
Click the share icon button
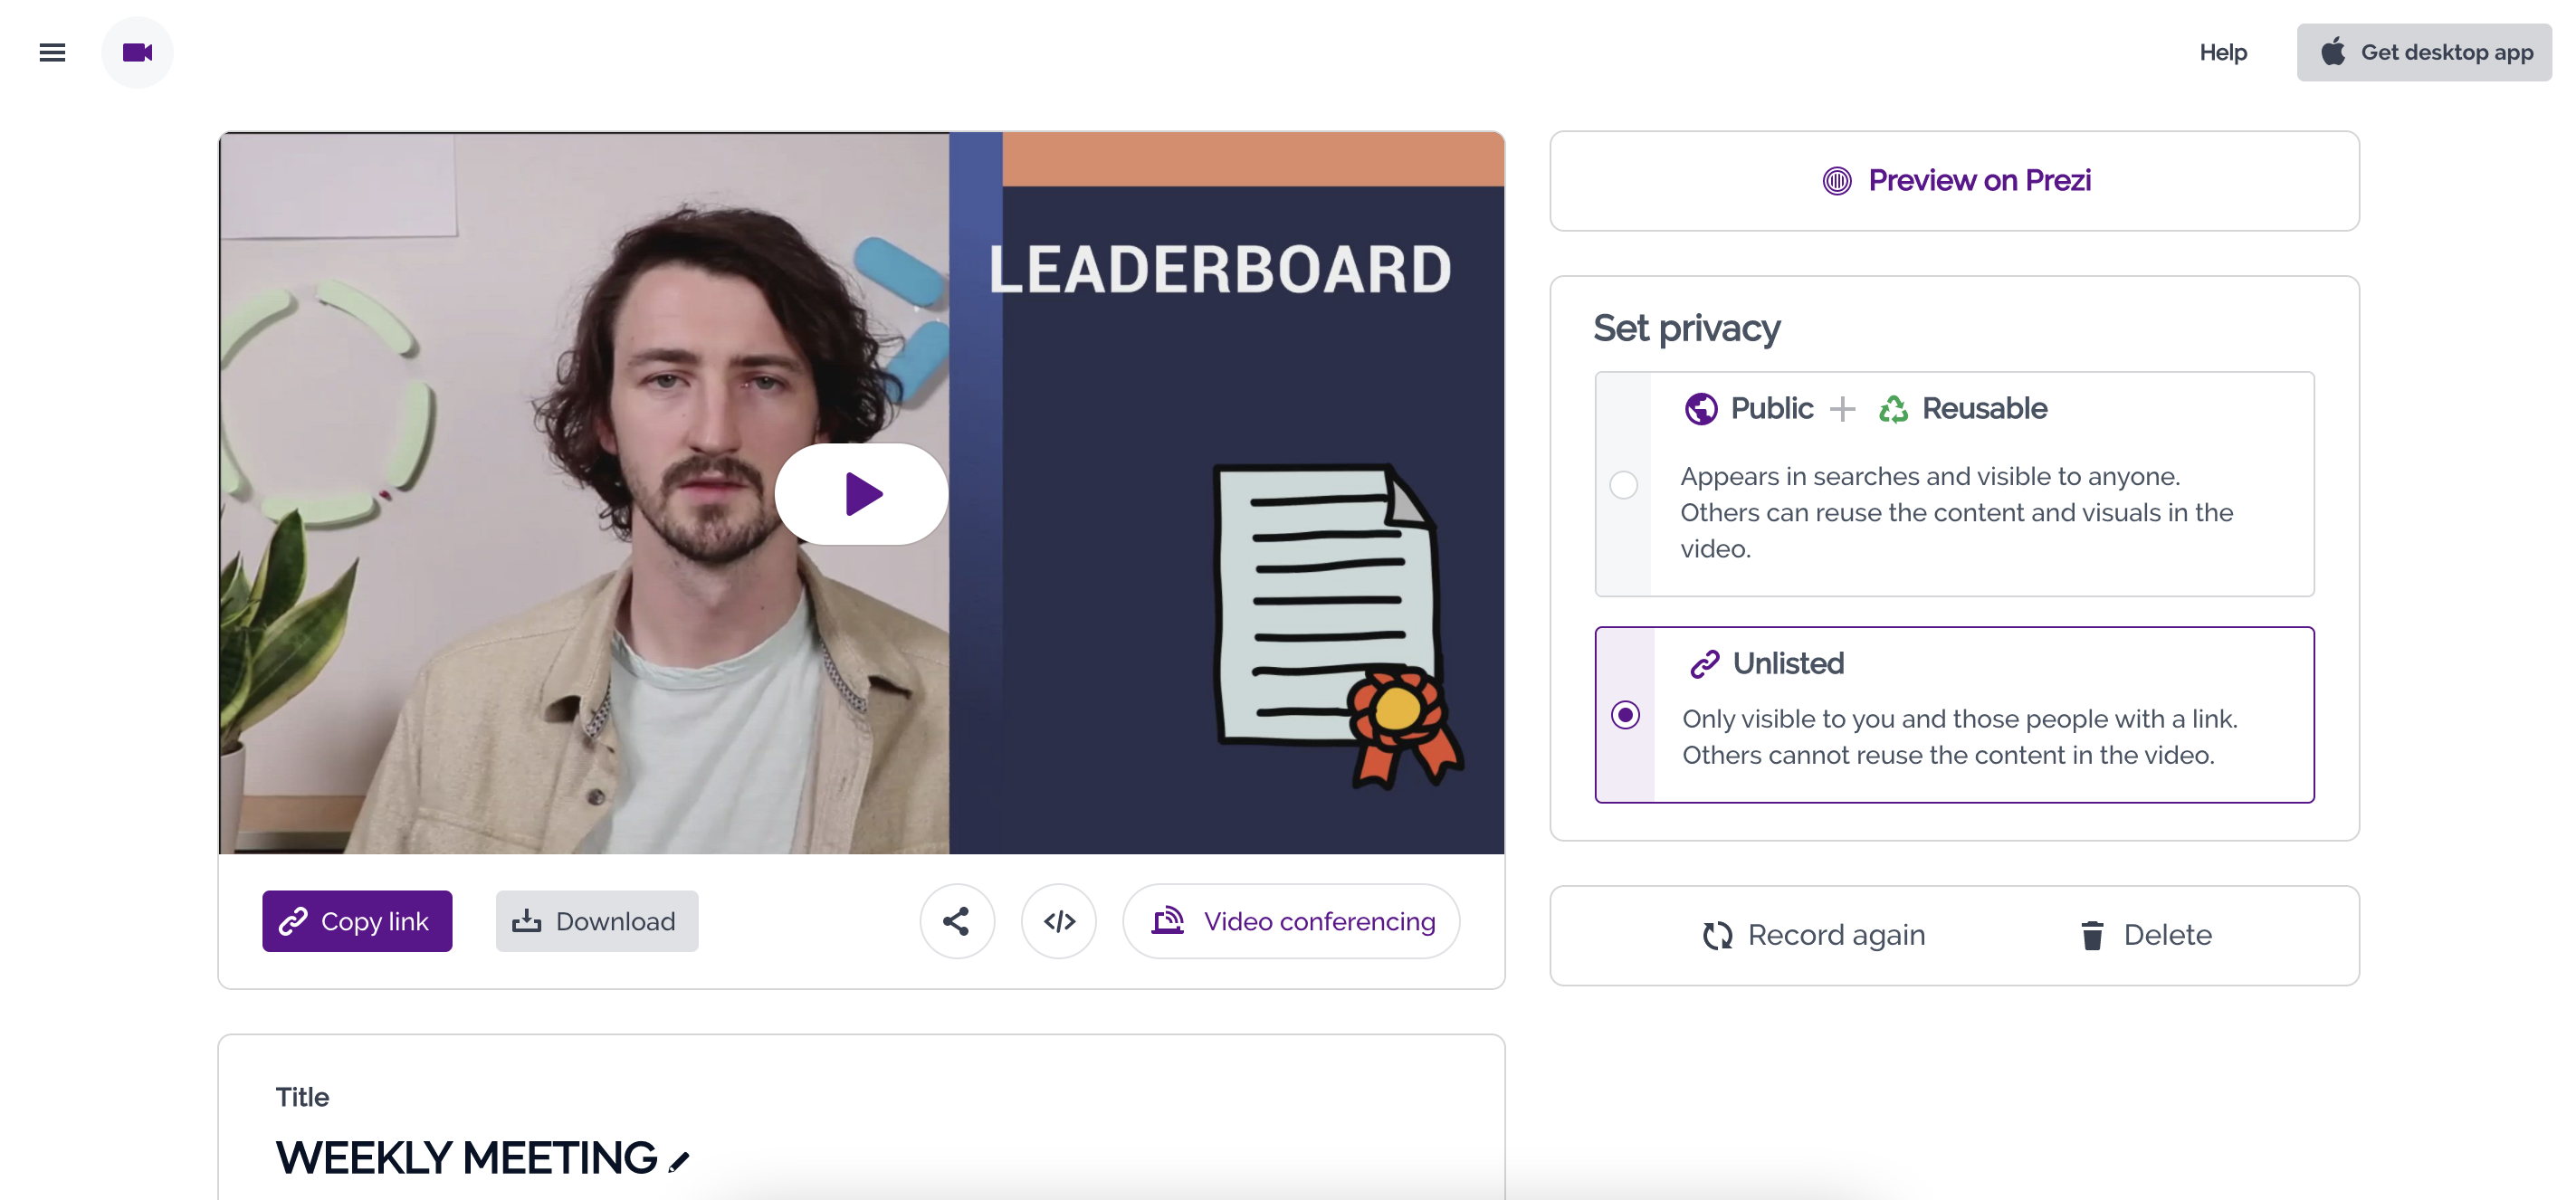pos(956,921)
